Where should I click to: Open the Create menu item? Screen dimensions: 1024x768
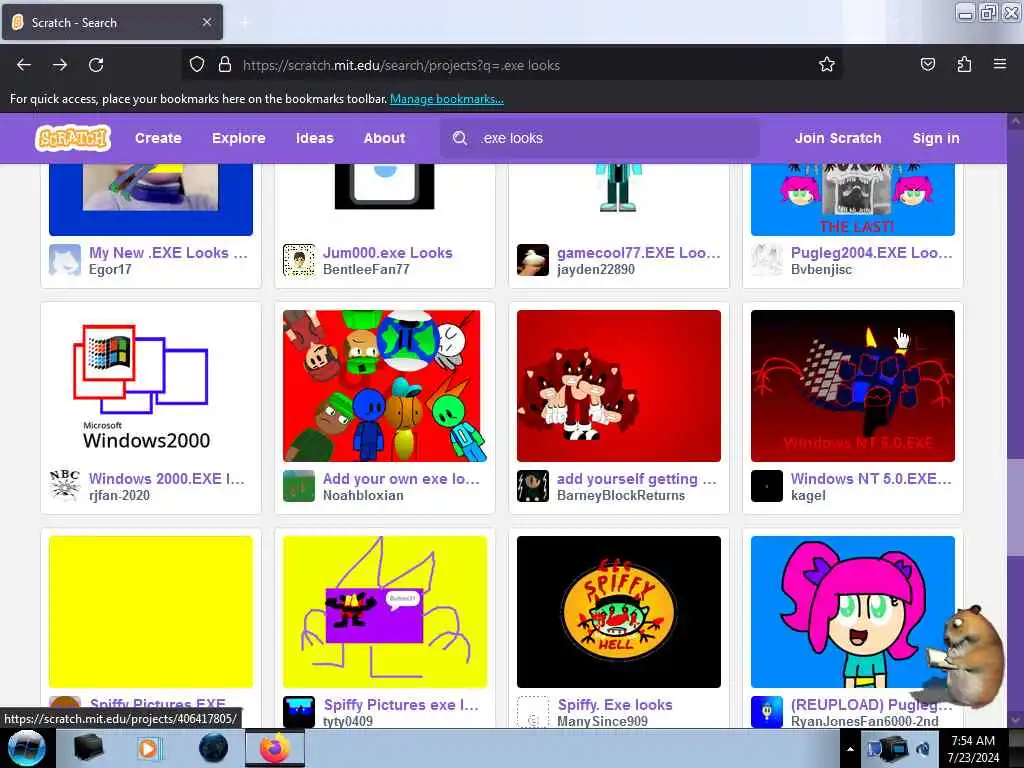coord(158,138)
